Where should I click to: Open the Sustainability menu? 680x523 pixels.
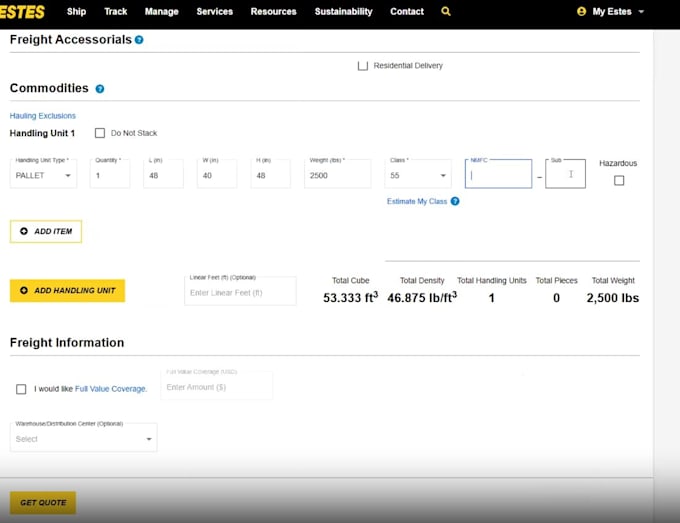click(x=343, y=12)
